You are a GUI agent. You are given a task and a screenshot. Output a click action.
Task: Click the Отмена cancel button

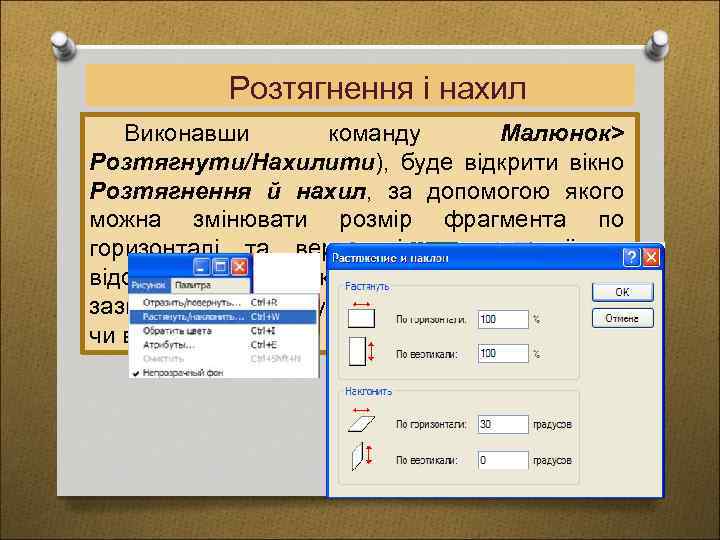(x=622, y=318)
